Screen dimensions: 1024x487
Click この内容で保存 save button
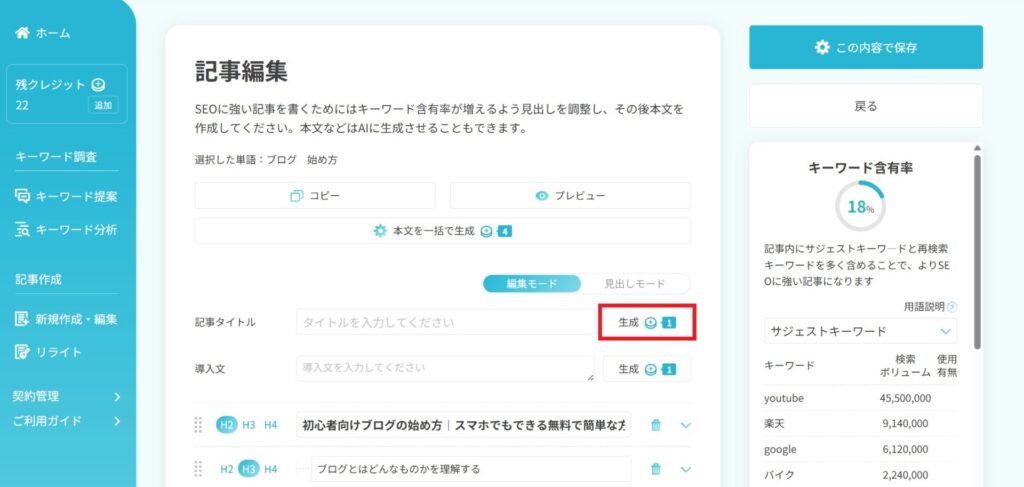point(866,47)
